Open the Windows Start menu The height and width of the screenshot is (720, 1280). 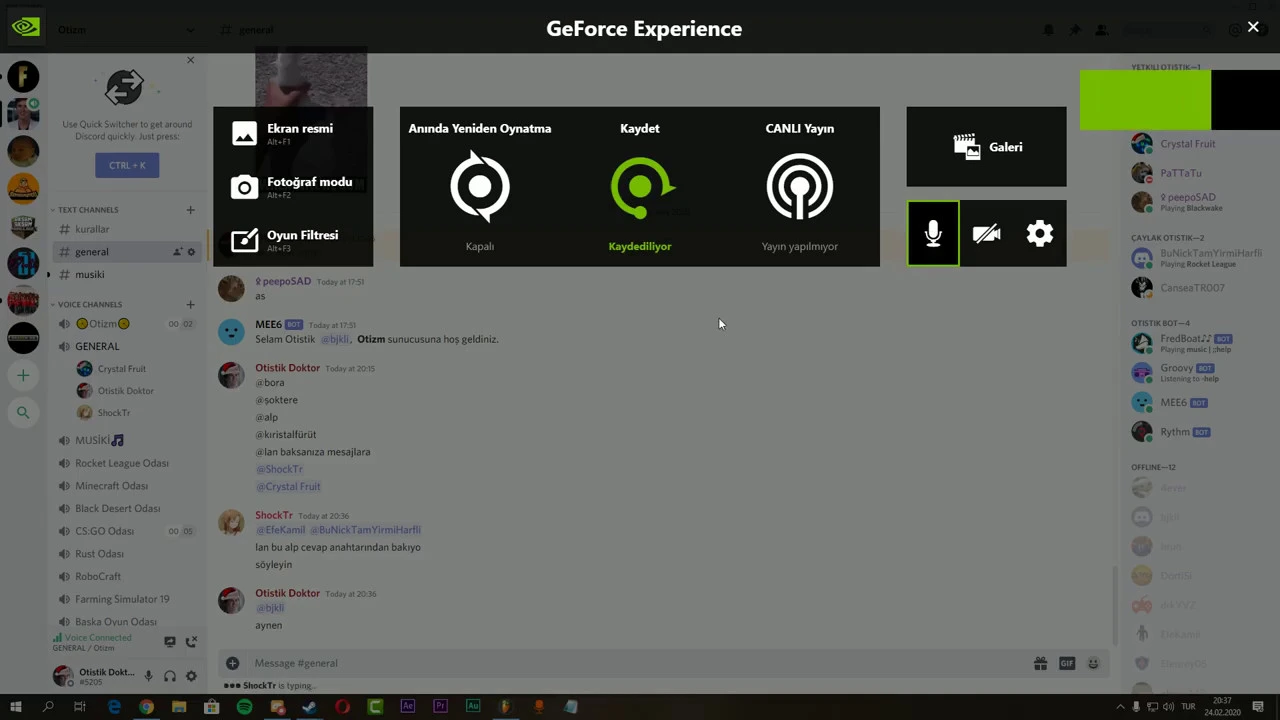click(15, 707)
